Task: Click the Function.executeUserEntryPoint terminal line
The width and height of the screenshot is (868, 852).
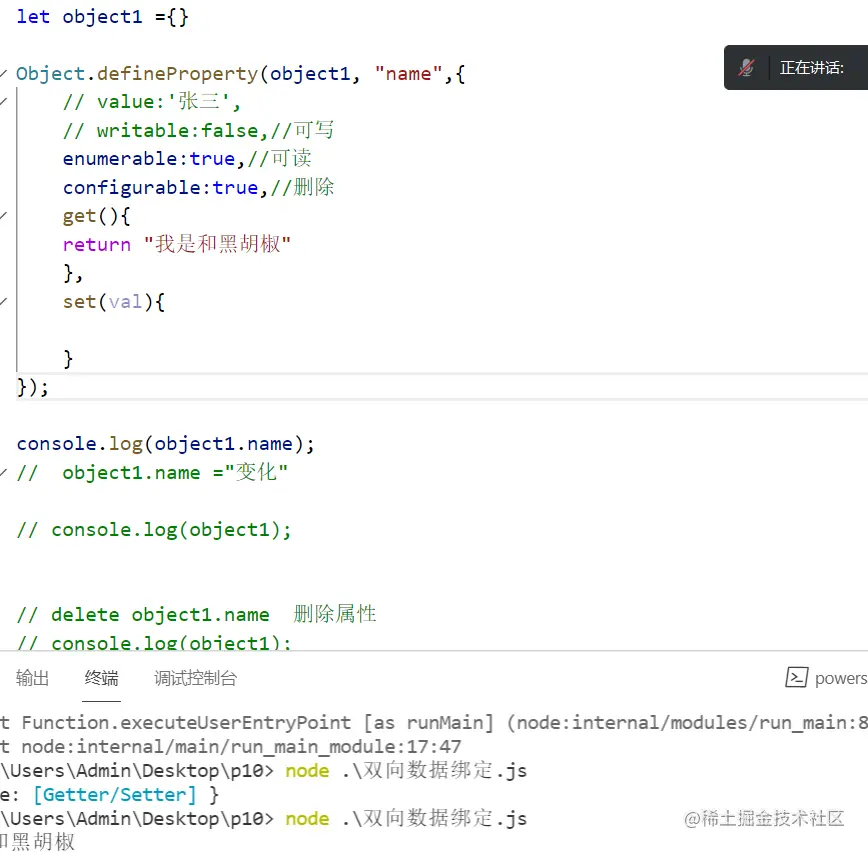Action: [x=434, y=722]
